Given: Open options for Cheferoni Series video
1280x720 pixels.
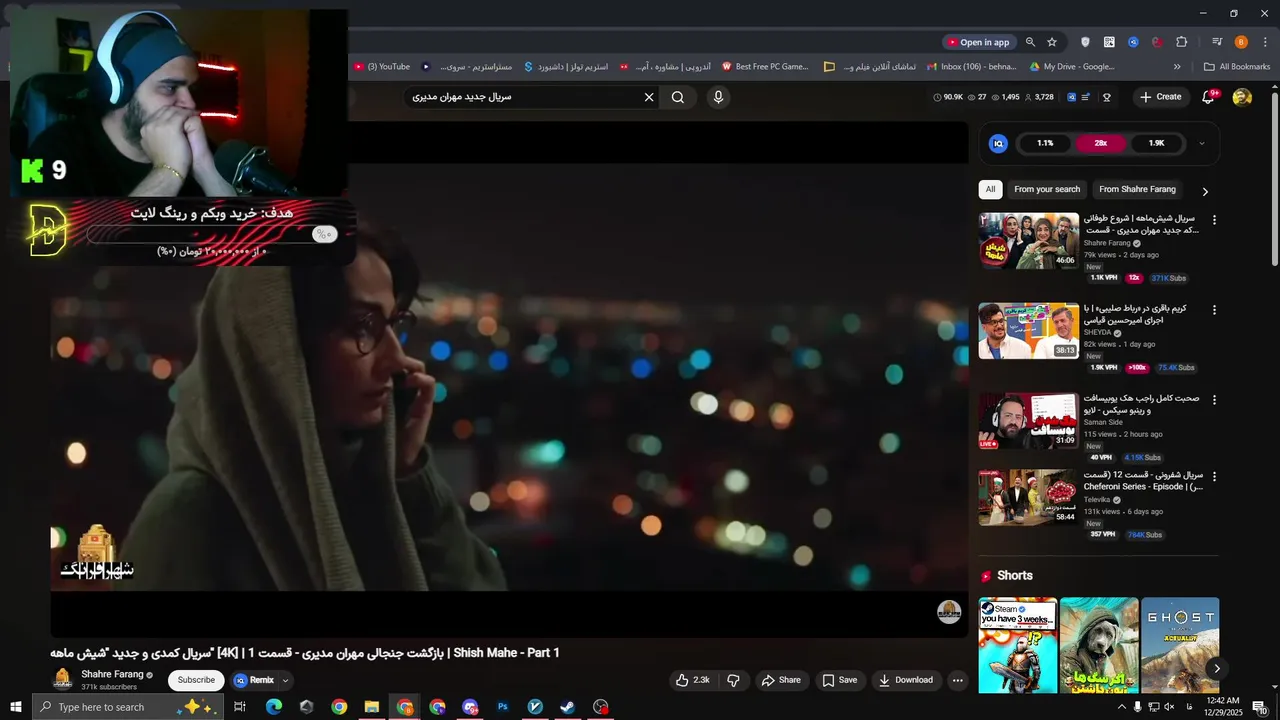Looking at the screenshot, I should 1215,477.
